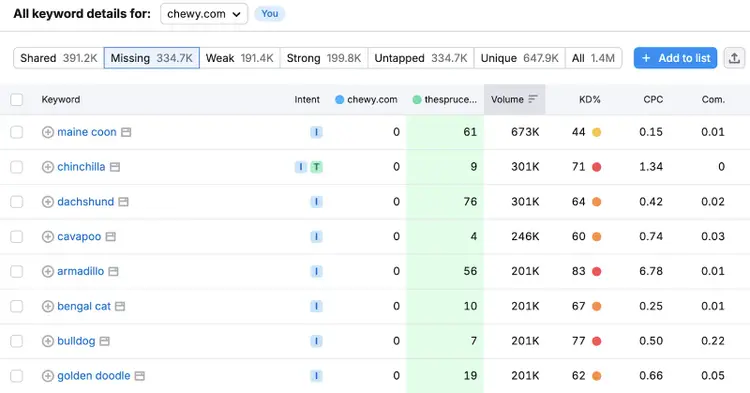This screenshot has height=393, width=750.
Task: Open the cavapoo keyword link
Action: tap(79, 237)
